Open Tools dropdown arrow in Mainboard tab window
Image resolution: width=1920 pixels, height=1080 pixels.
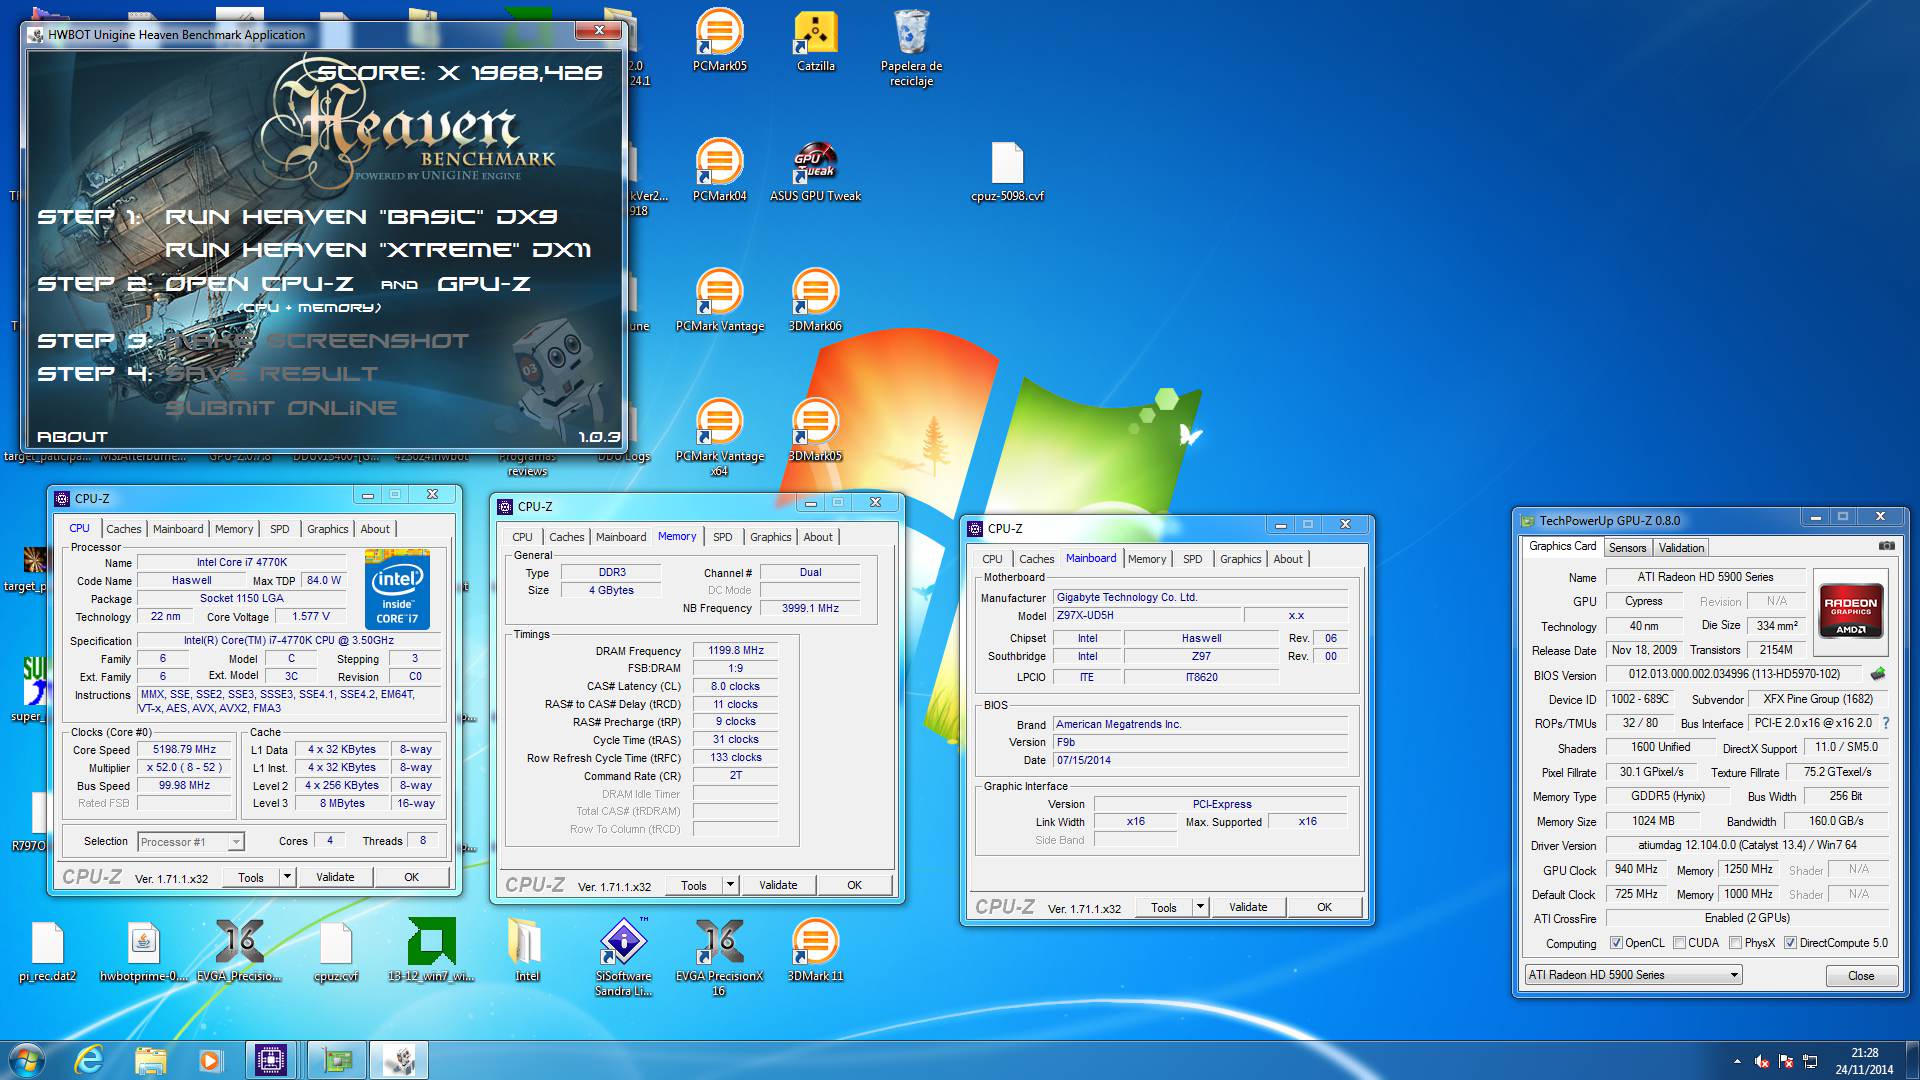tap(1200, 907)
